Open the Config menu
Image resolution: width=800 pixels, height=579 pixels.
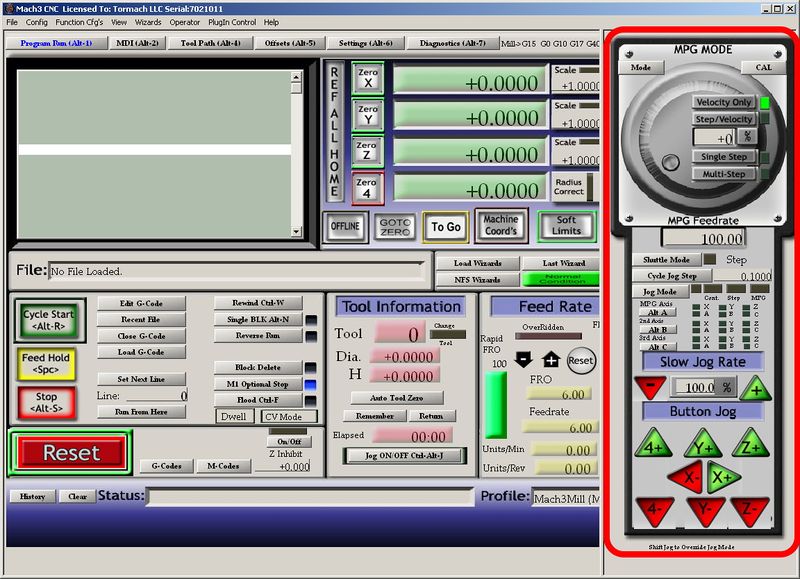tap(37, 22)
